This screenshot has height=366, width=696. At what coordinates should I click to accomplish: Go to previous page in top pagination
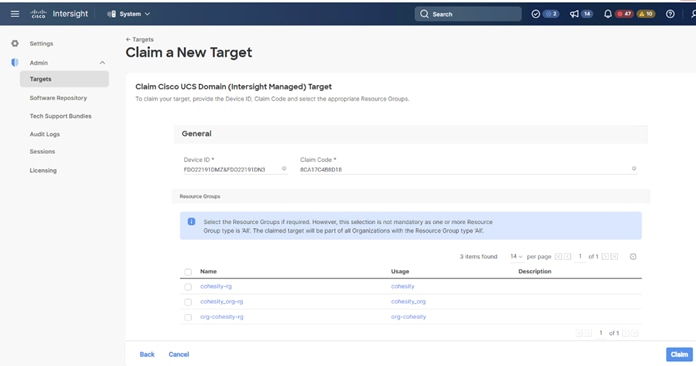tap(567, 256)
